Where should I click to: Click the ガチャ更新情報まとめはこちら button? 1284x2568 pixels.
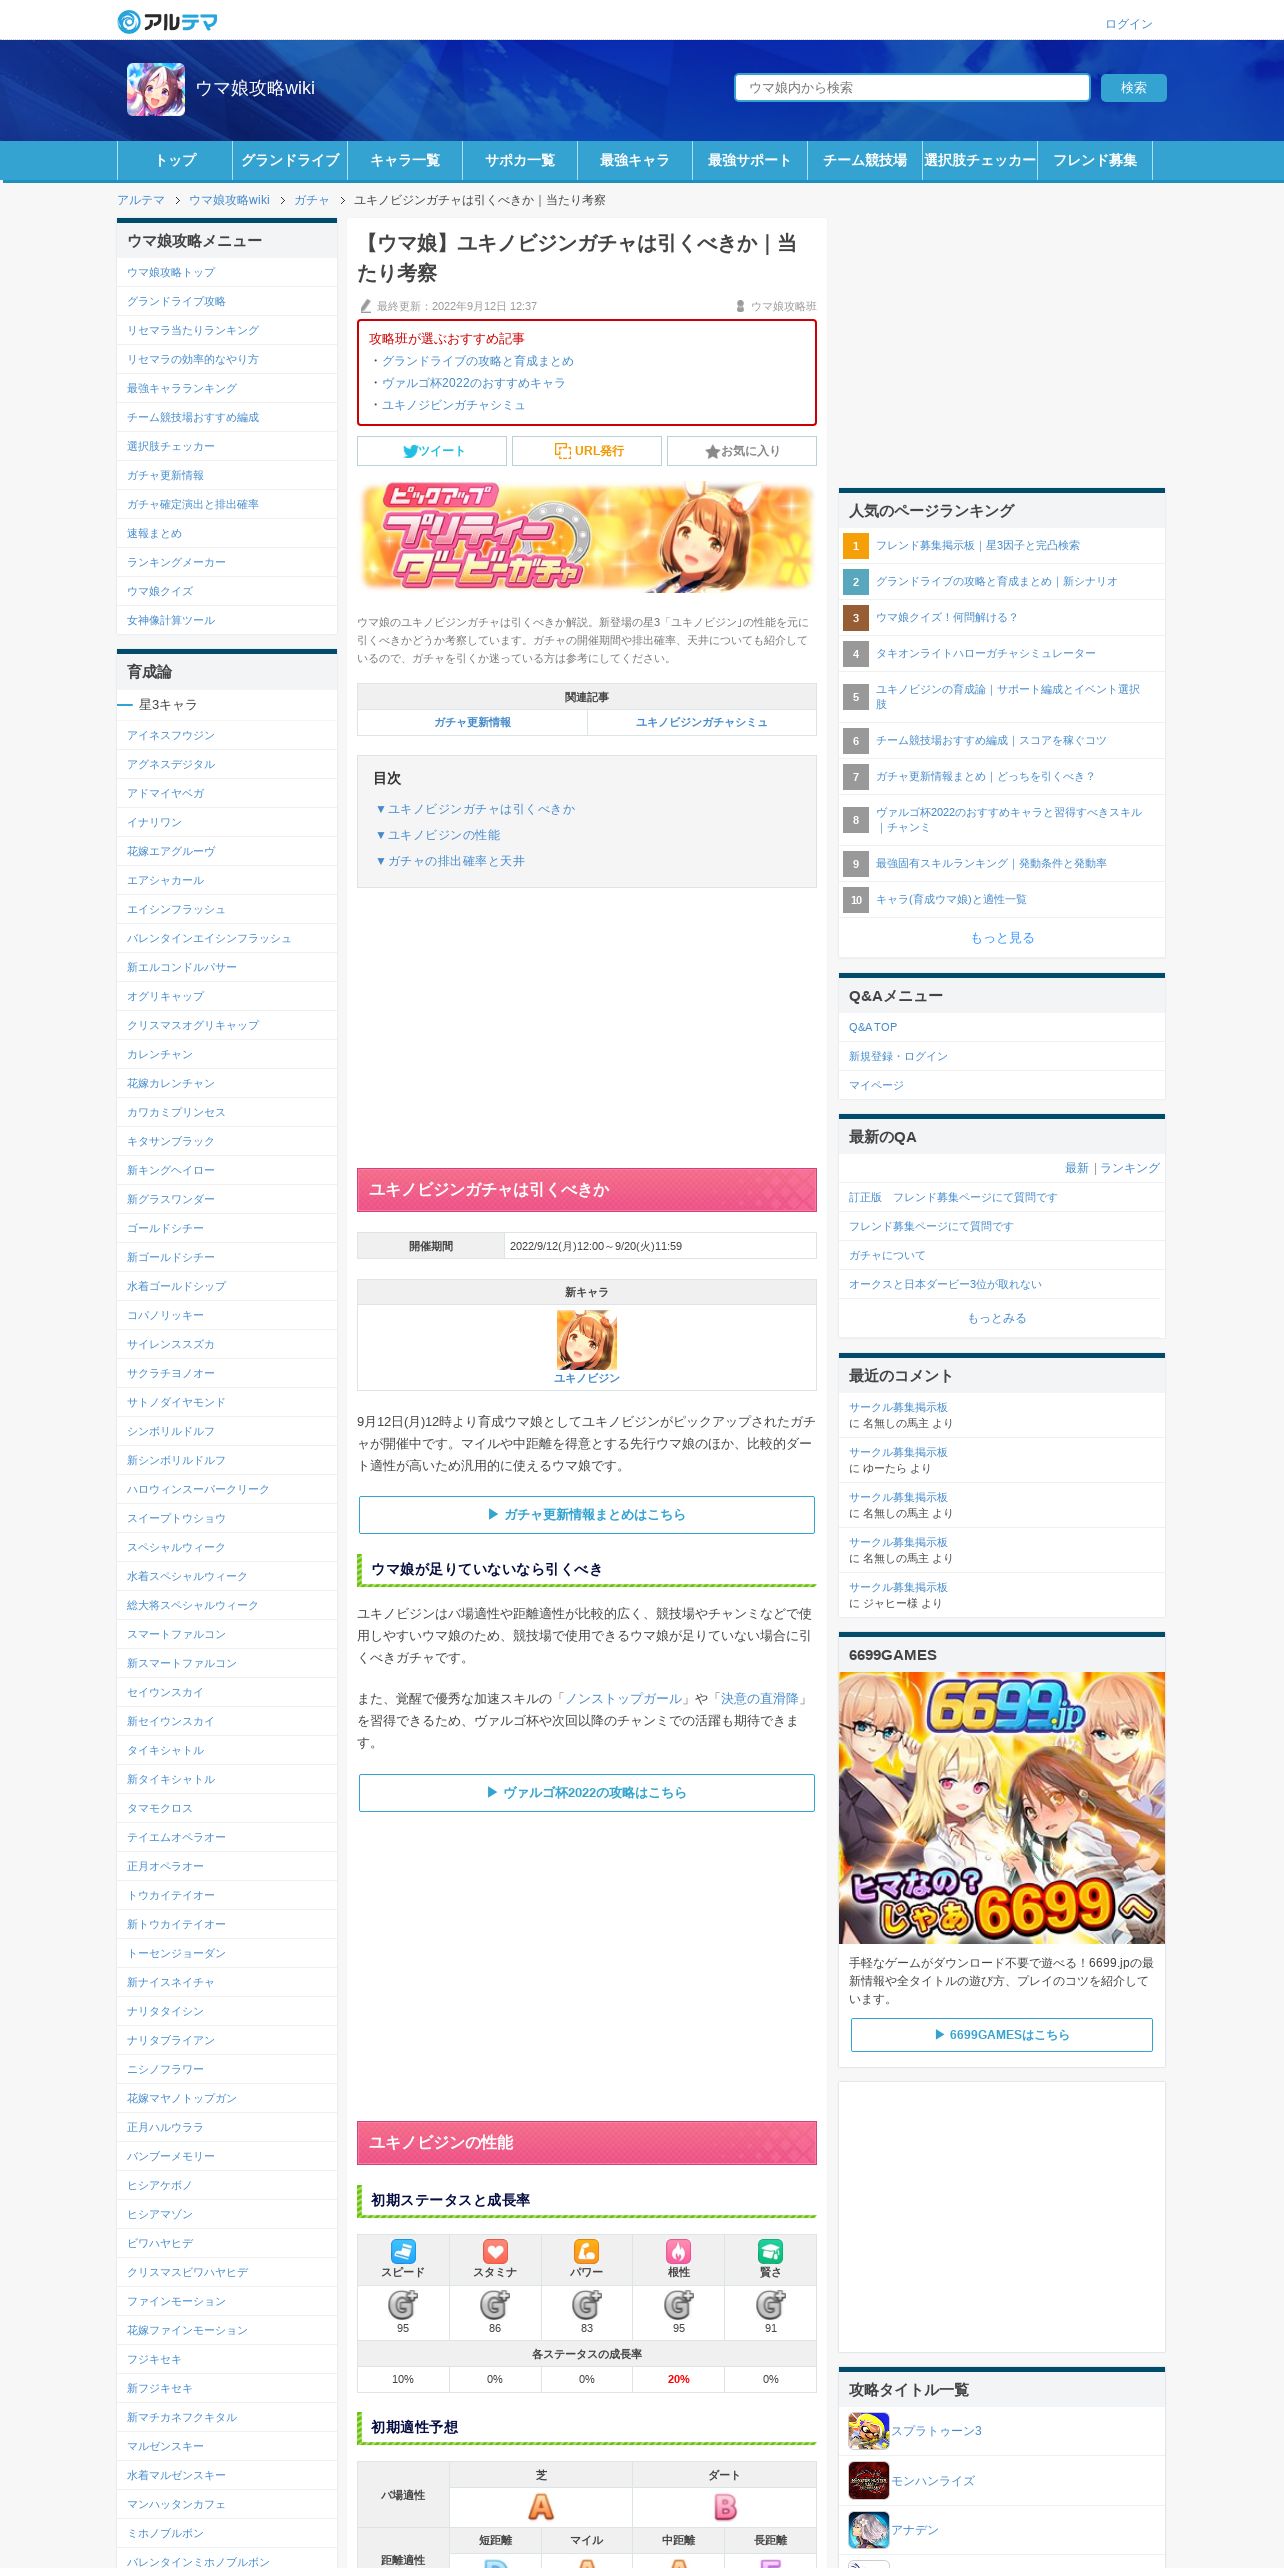[587, 1514]
